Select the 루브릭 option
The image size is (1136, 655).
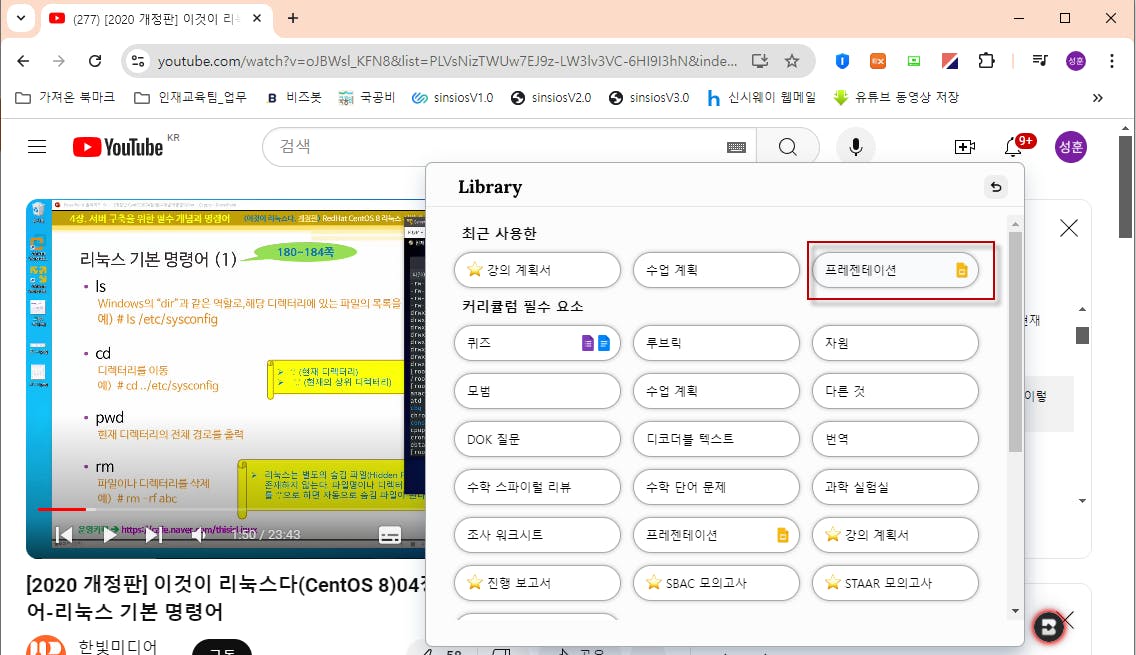tap(716, 343)
